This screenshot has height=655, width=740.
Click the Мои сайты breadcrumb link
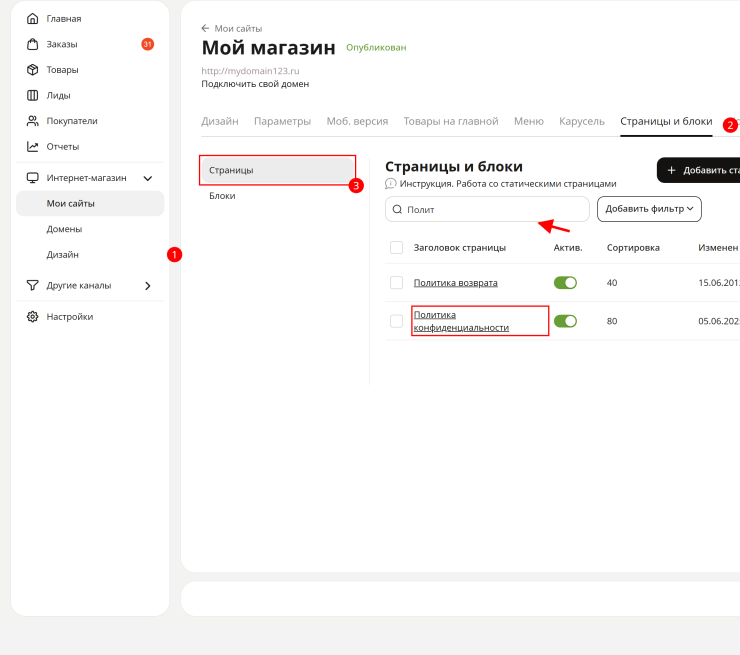pyautogui.click(x=238, y=28)
